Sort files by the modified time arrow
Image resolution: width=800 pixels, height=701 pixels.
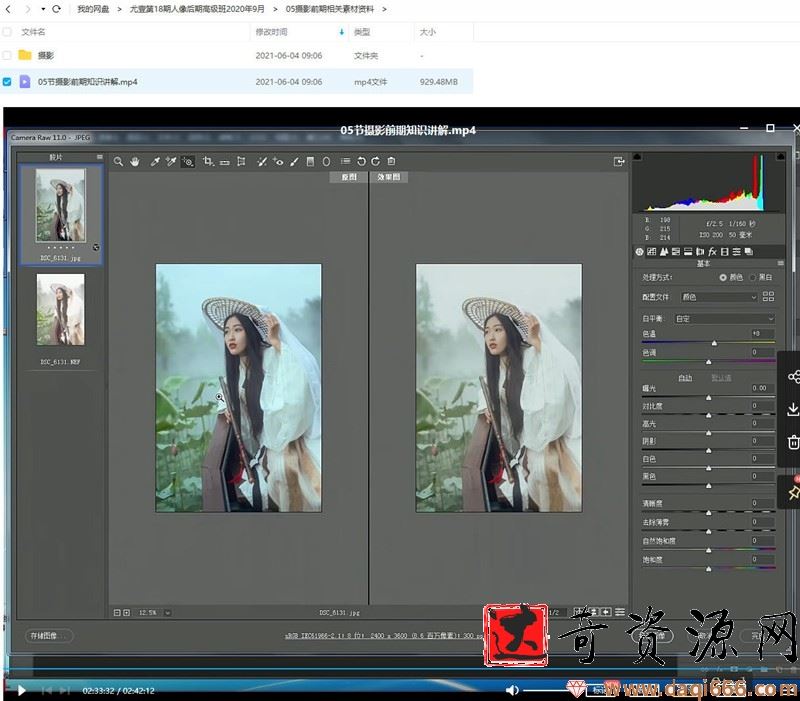(x=341, y=32)
